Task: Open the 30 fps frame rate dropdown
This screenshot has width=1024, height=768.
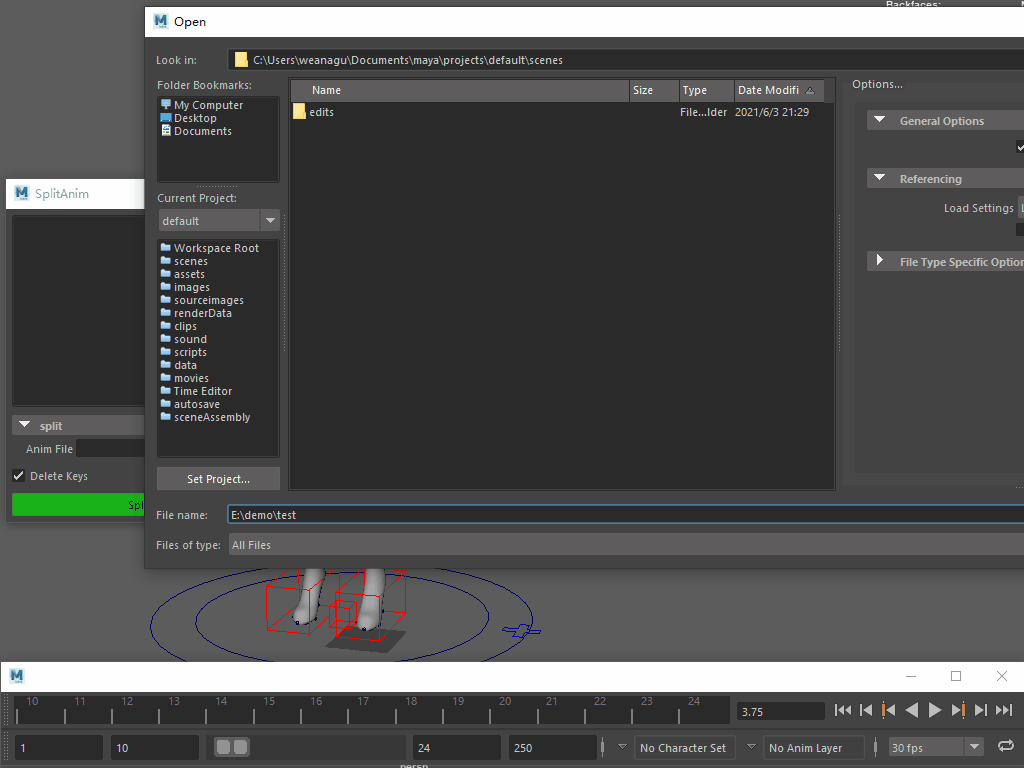Action: click(974, 747)
